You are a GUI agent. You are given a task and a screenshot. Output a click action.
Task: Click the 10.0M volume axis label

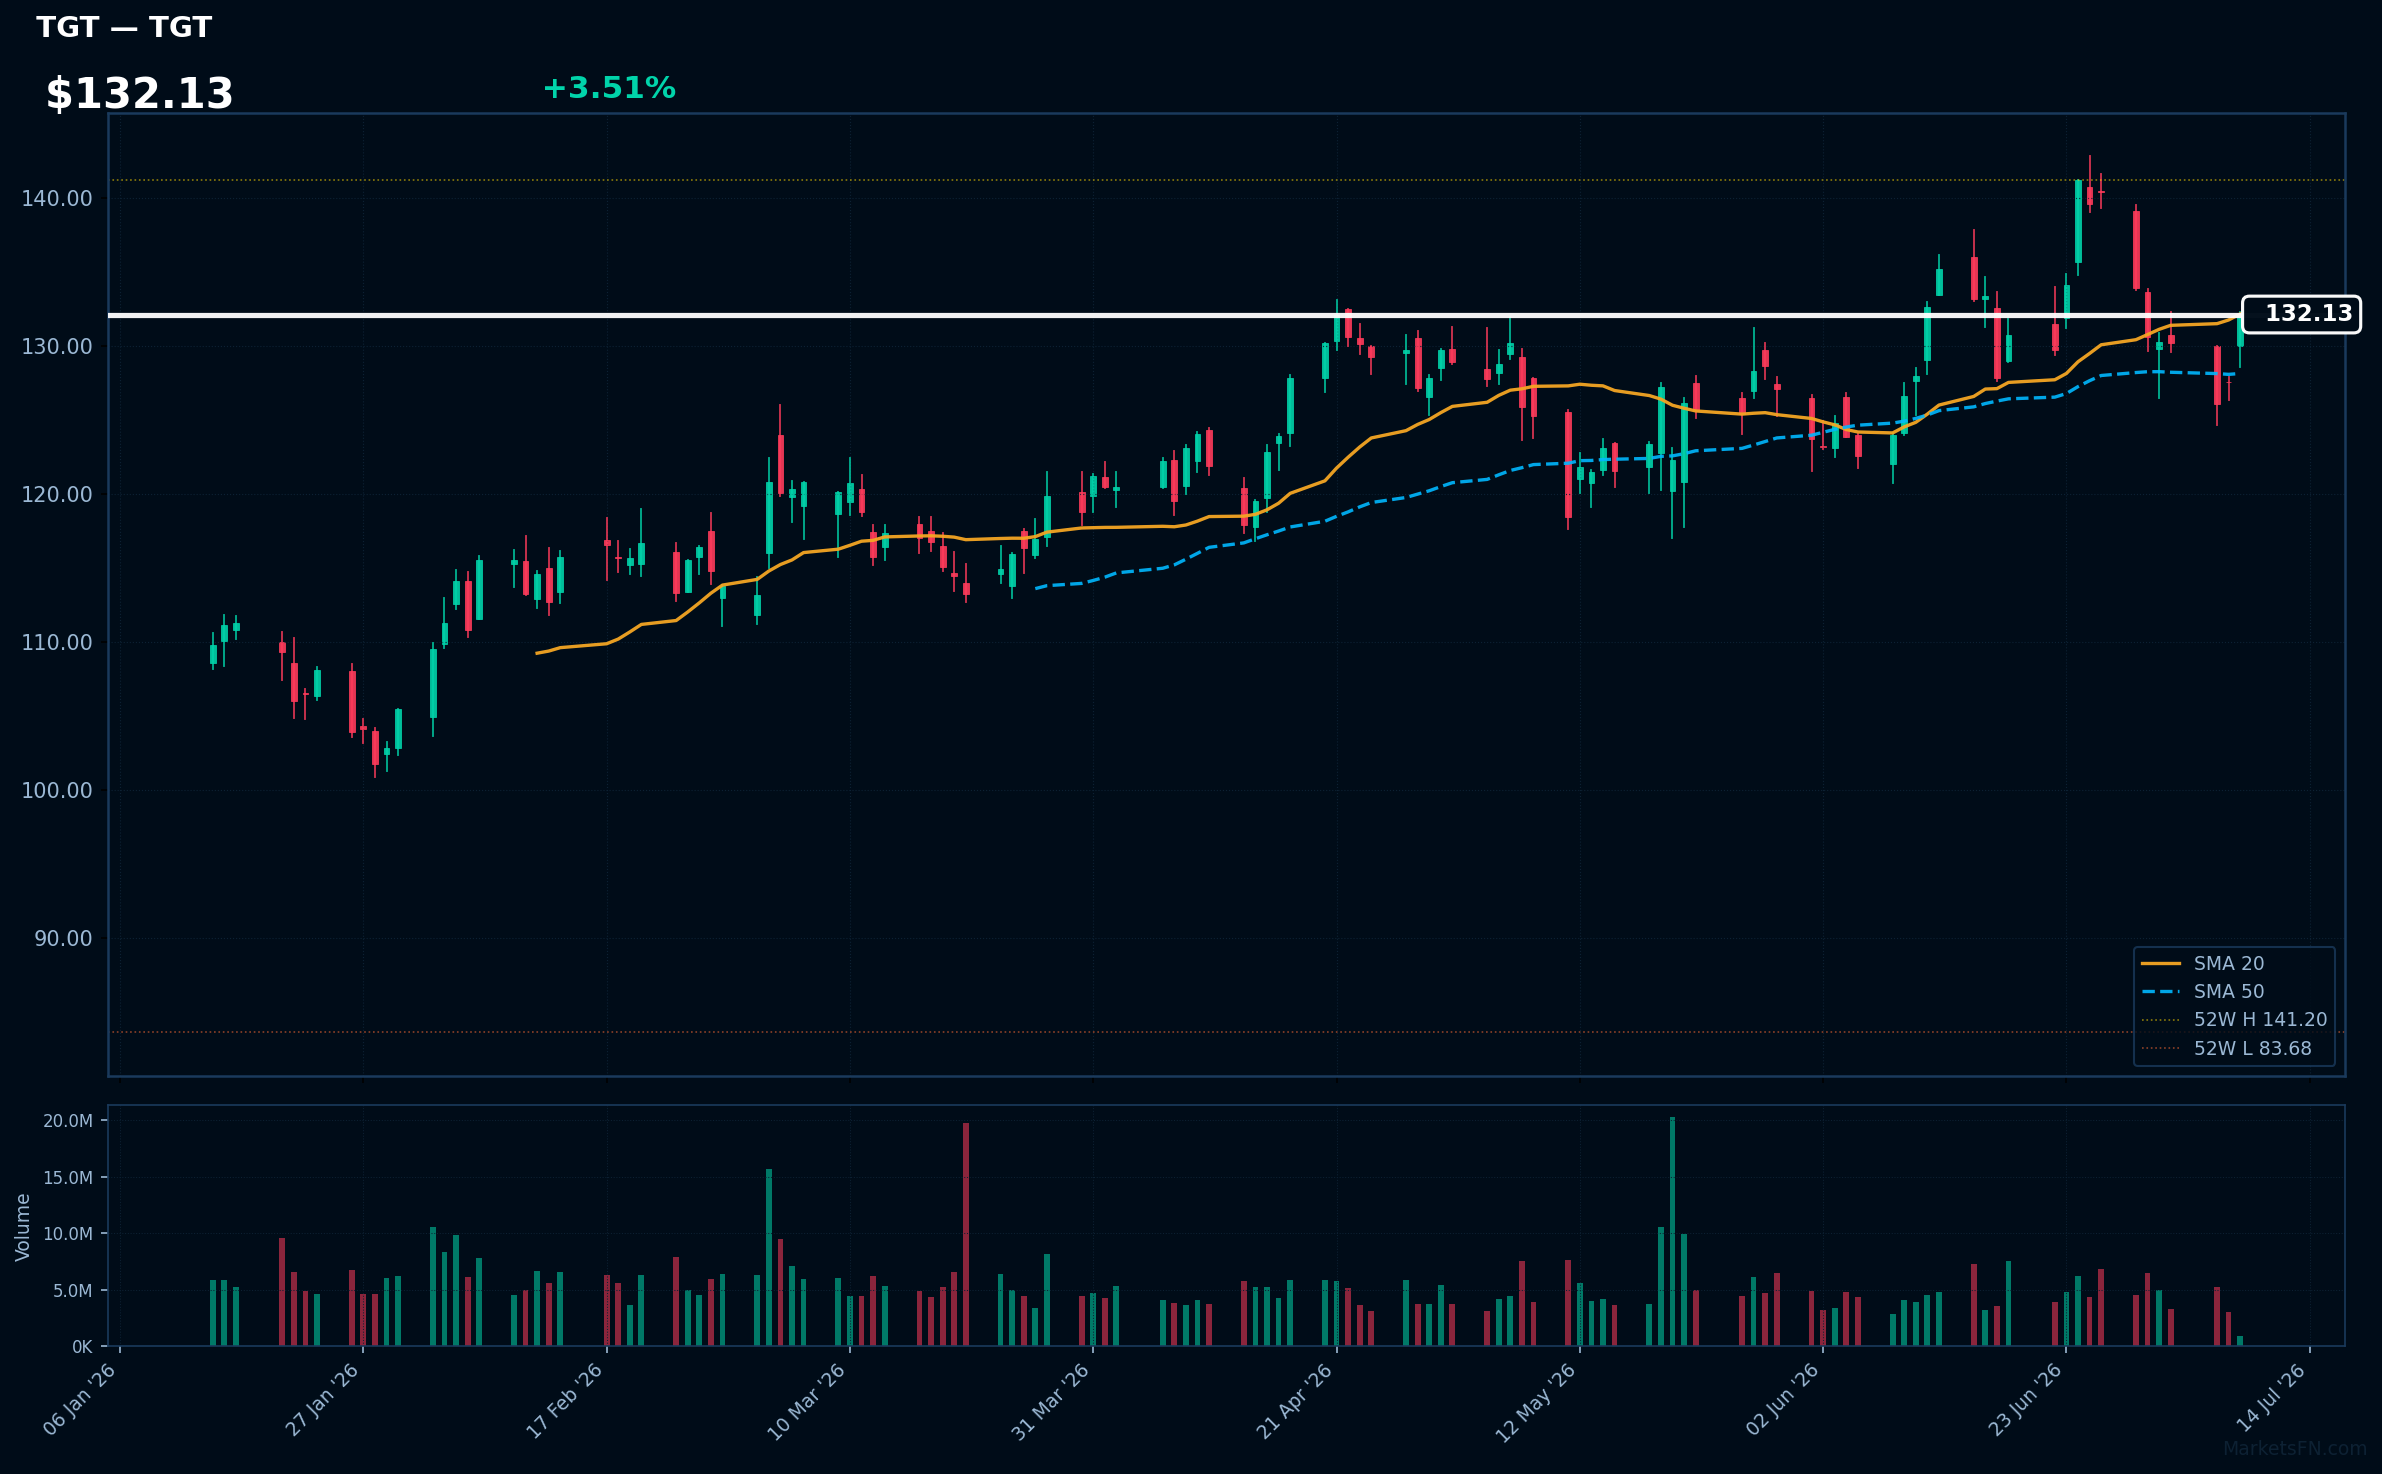pos(68,1234)
